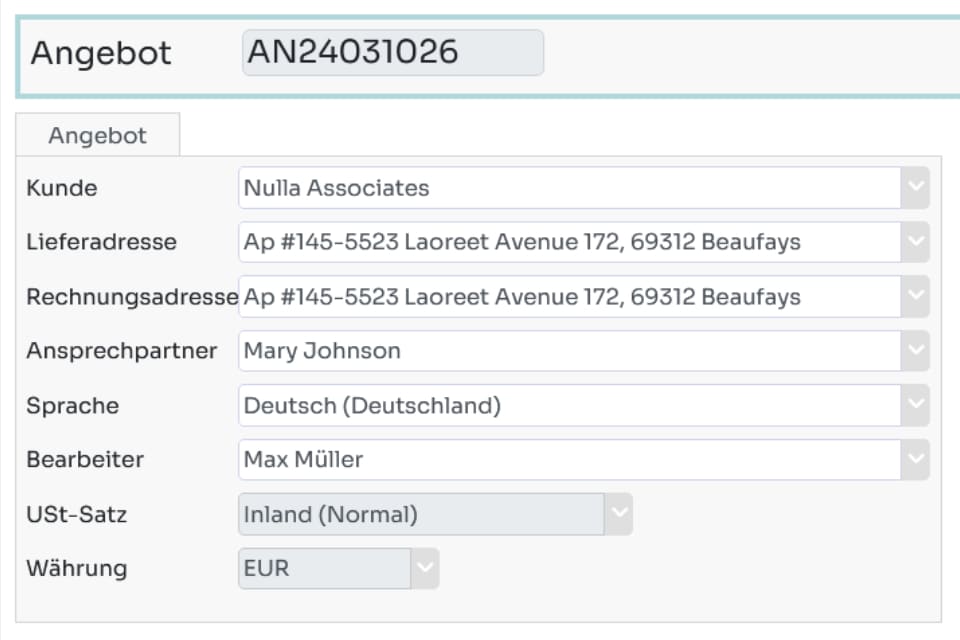
Task: Click the Nulla Associates customer field
Action: [x=569, y=187]
